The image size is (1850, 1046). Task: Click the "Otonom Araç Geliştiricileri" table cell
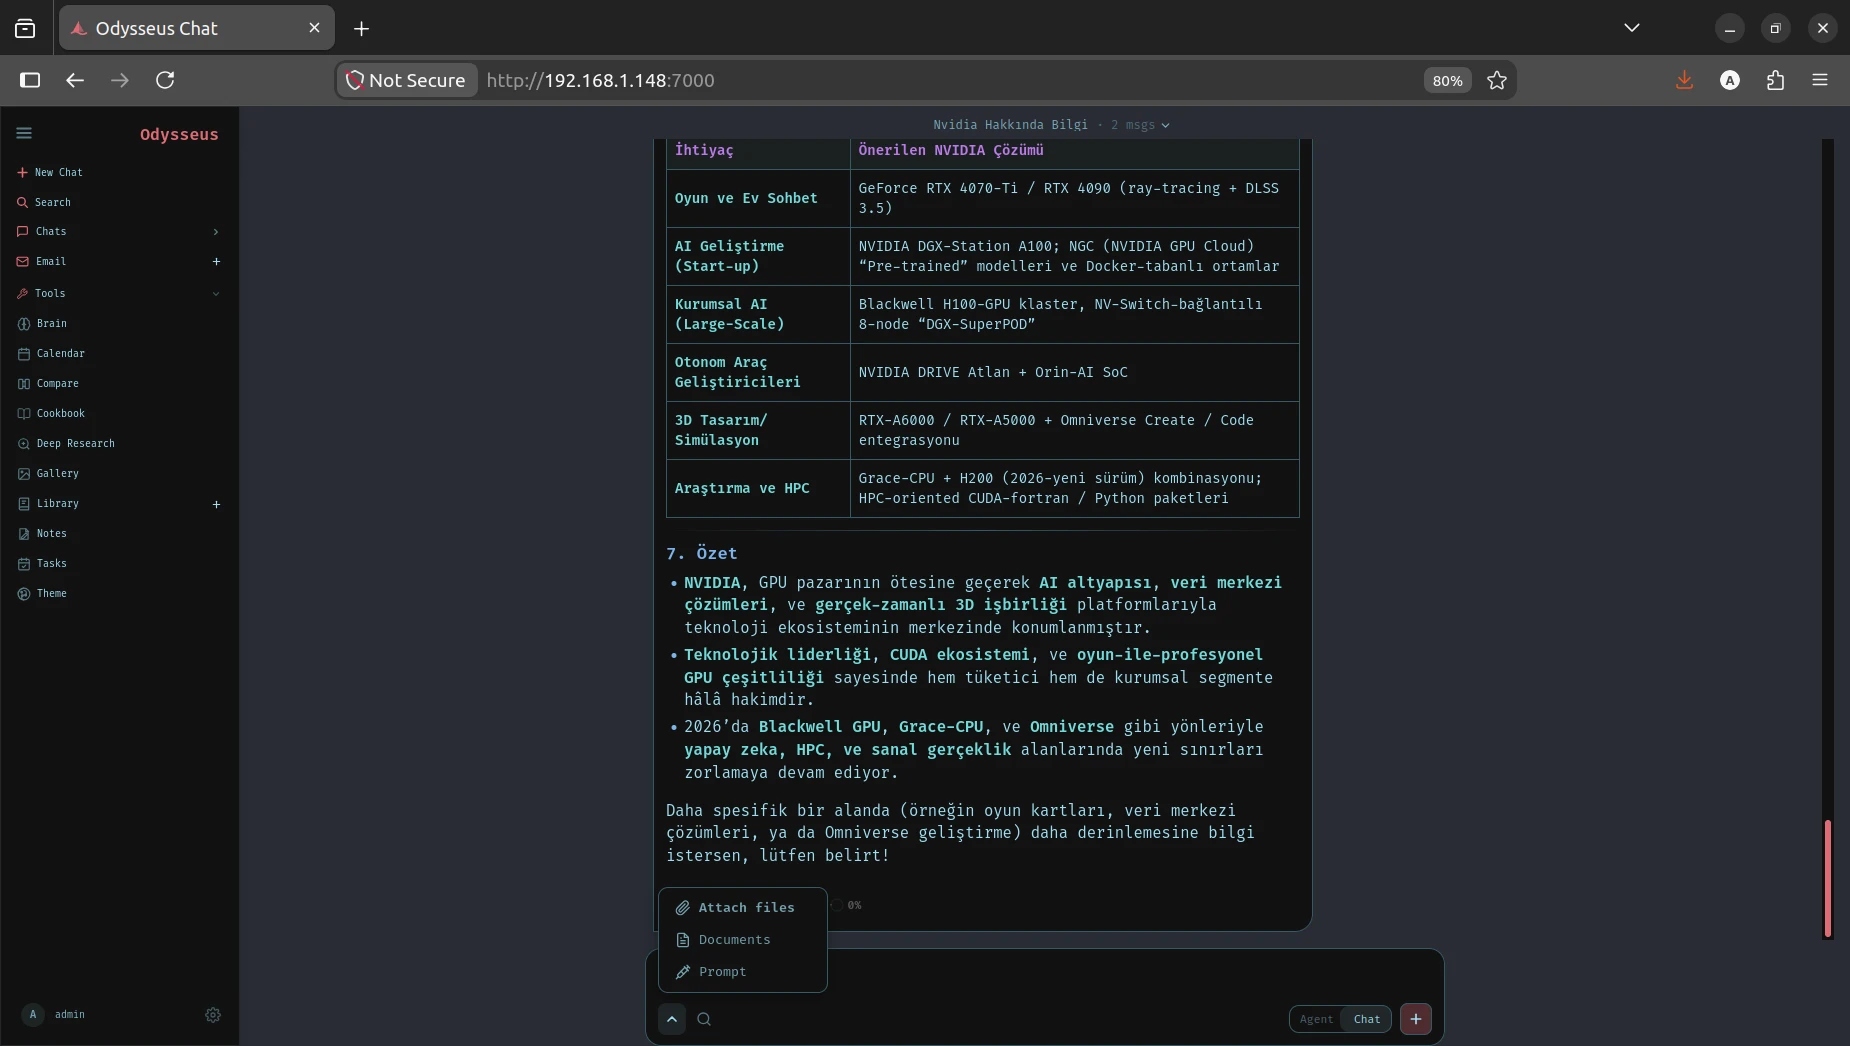(758, 372)
